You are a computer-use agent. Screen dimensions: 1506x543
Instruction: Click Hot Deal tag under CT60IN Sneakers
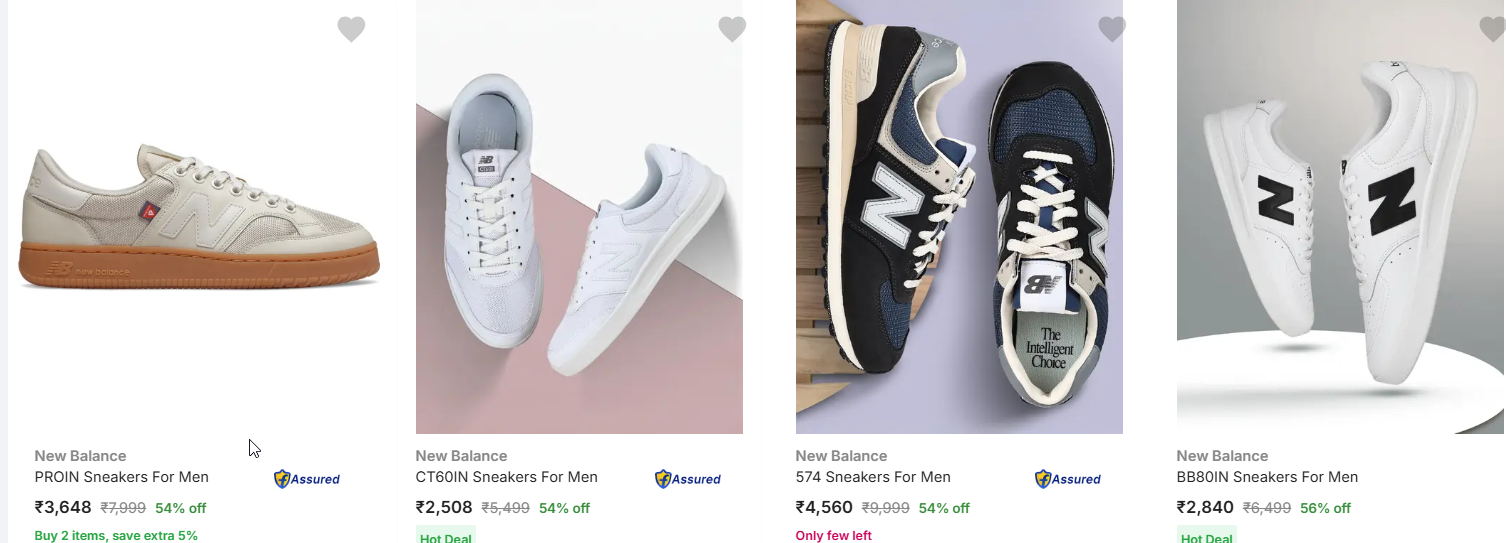(446, 537)
